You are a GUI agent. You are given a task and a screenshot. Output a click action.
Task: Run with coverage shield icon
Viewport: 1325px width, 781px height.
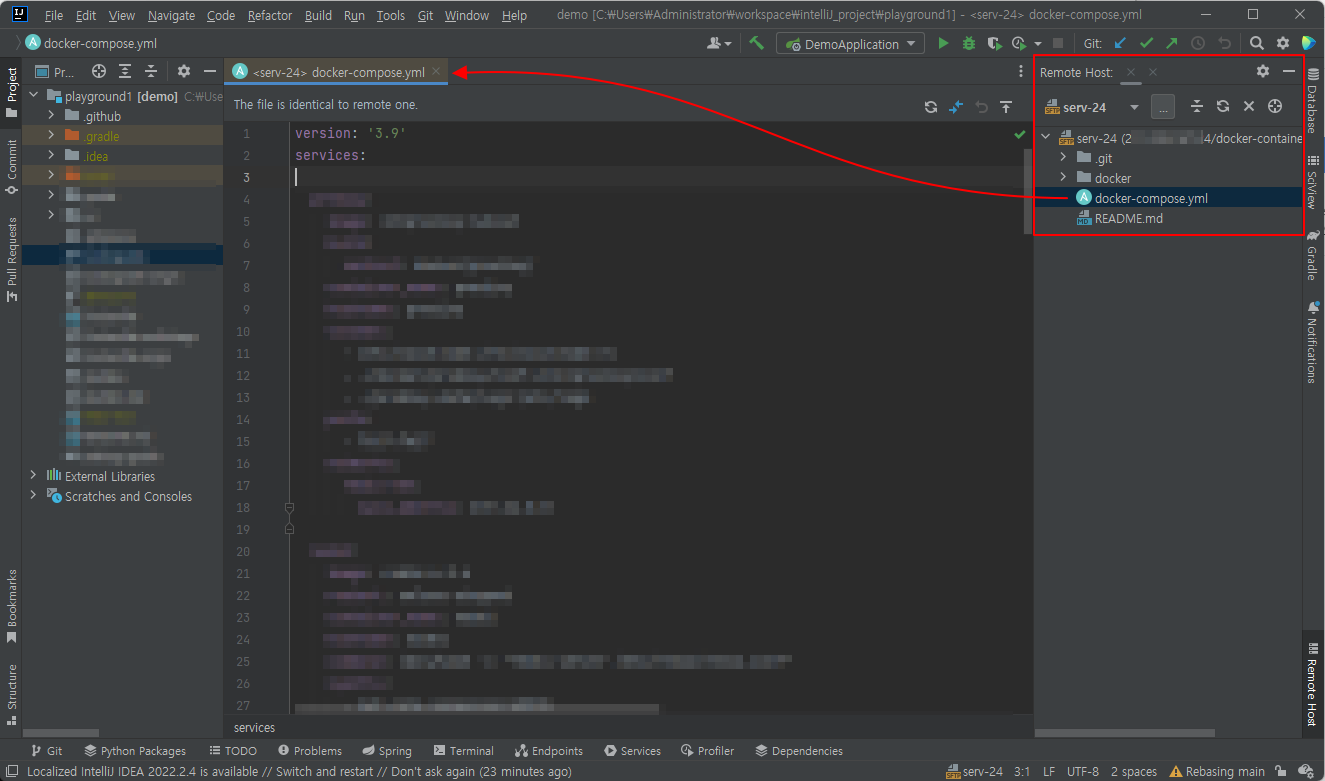[x=993, y=44]
